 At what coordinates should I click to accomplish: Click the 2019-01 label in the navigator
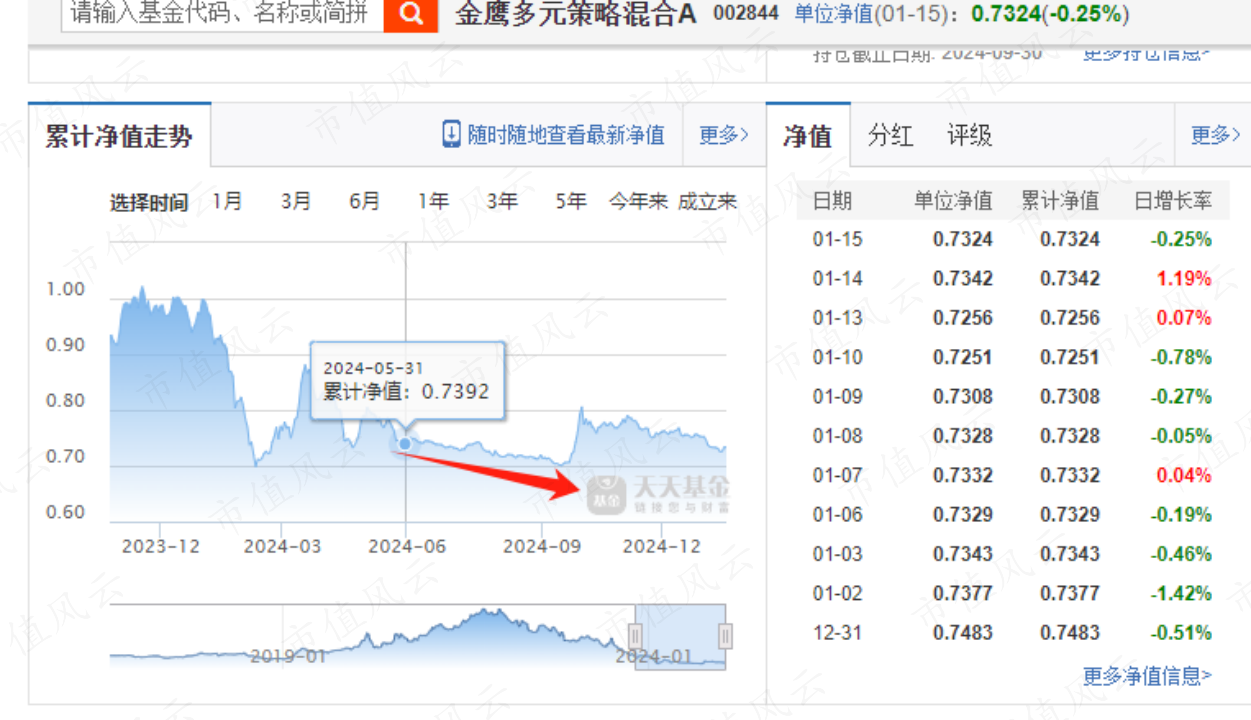tap(288, 657)
